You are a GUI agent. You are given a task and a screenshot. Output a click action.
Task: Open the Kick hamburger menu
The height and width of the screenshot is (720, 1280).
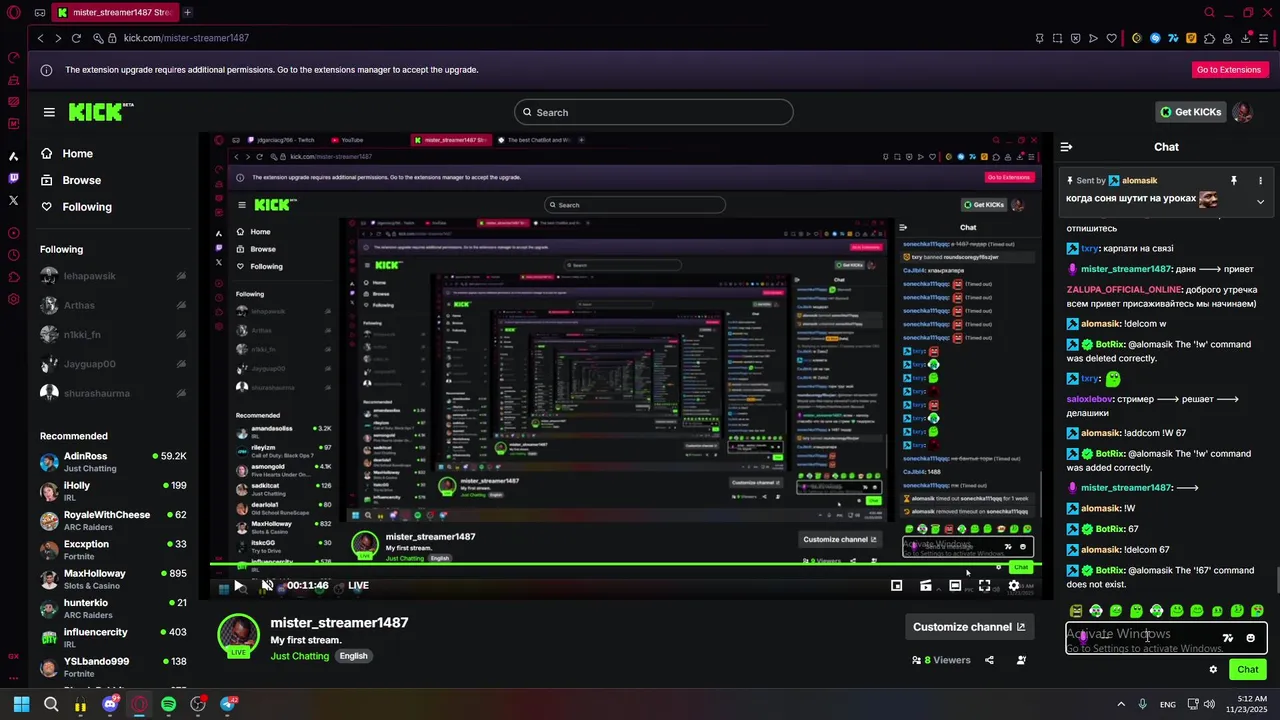[49, 112]
